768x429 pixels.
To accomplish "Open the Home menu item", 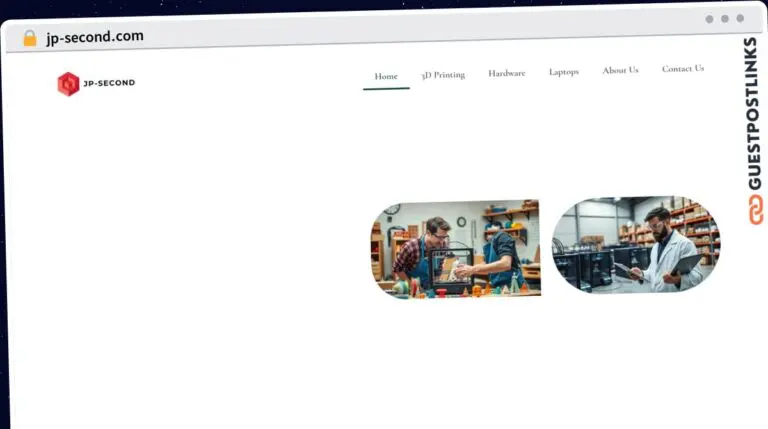I will click(x=386, y=76).
